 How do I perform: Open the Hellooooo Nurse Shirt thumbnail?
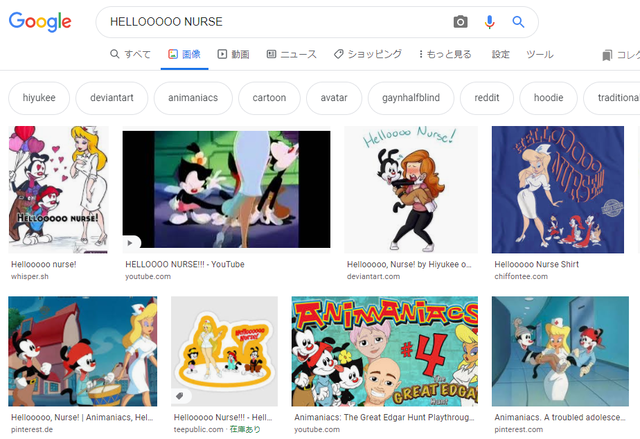point(558,189)
